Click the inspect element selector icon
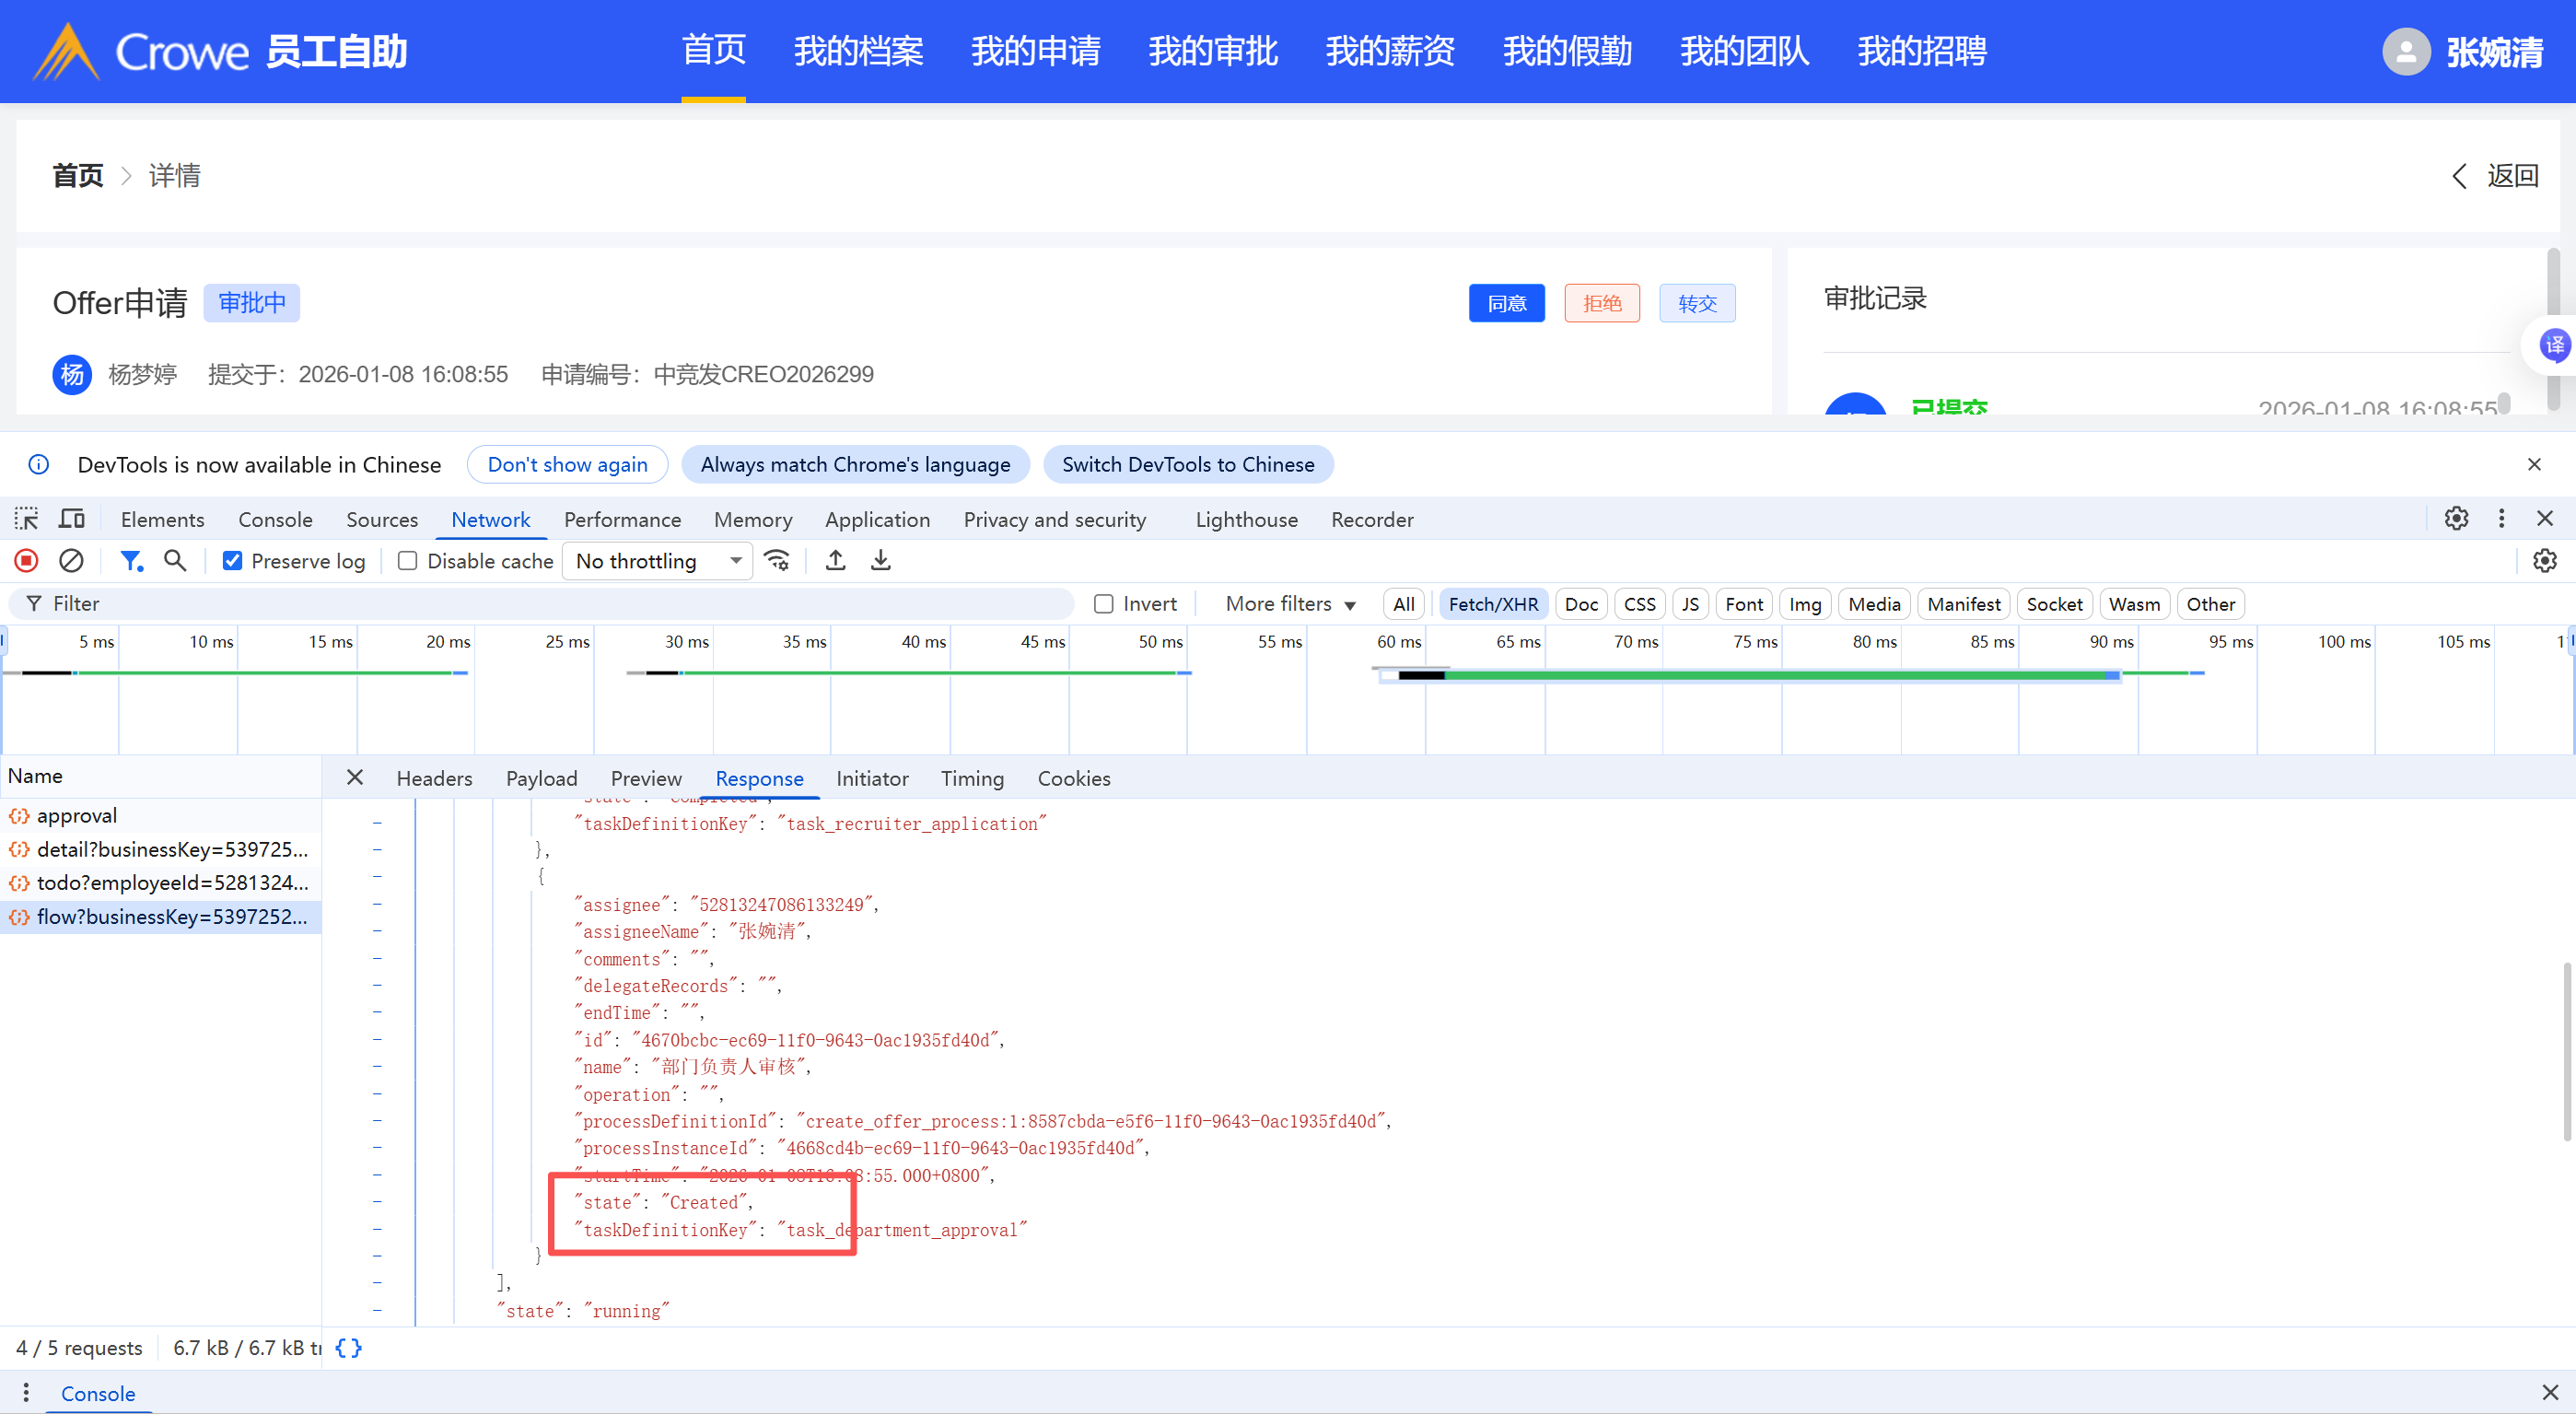 pyautogui.click(x=26, y=519)
